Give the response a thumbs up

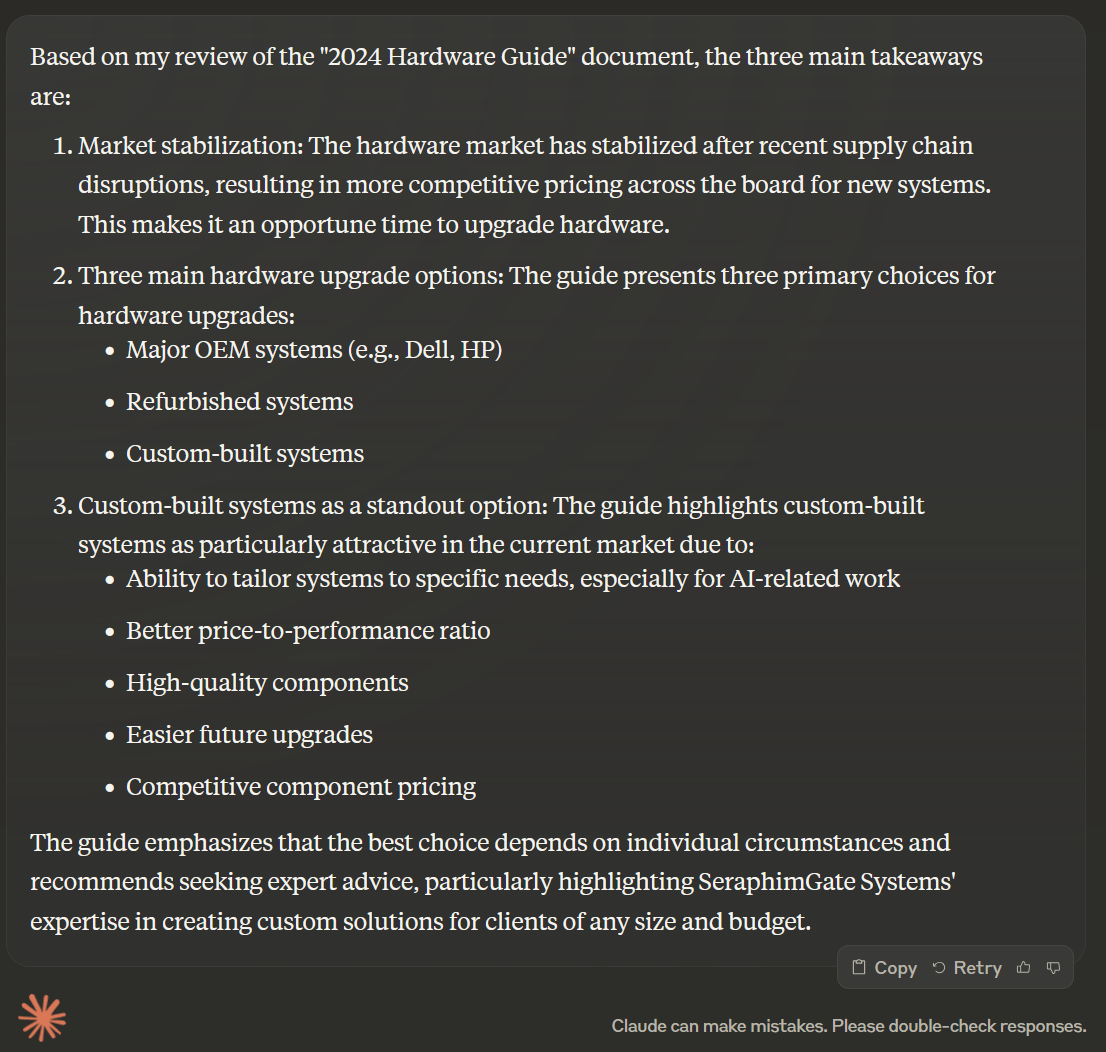point(1023,967)
